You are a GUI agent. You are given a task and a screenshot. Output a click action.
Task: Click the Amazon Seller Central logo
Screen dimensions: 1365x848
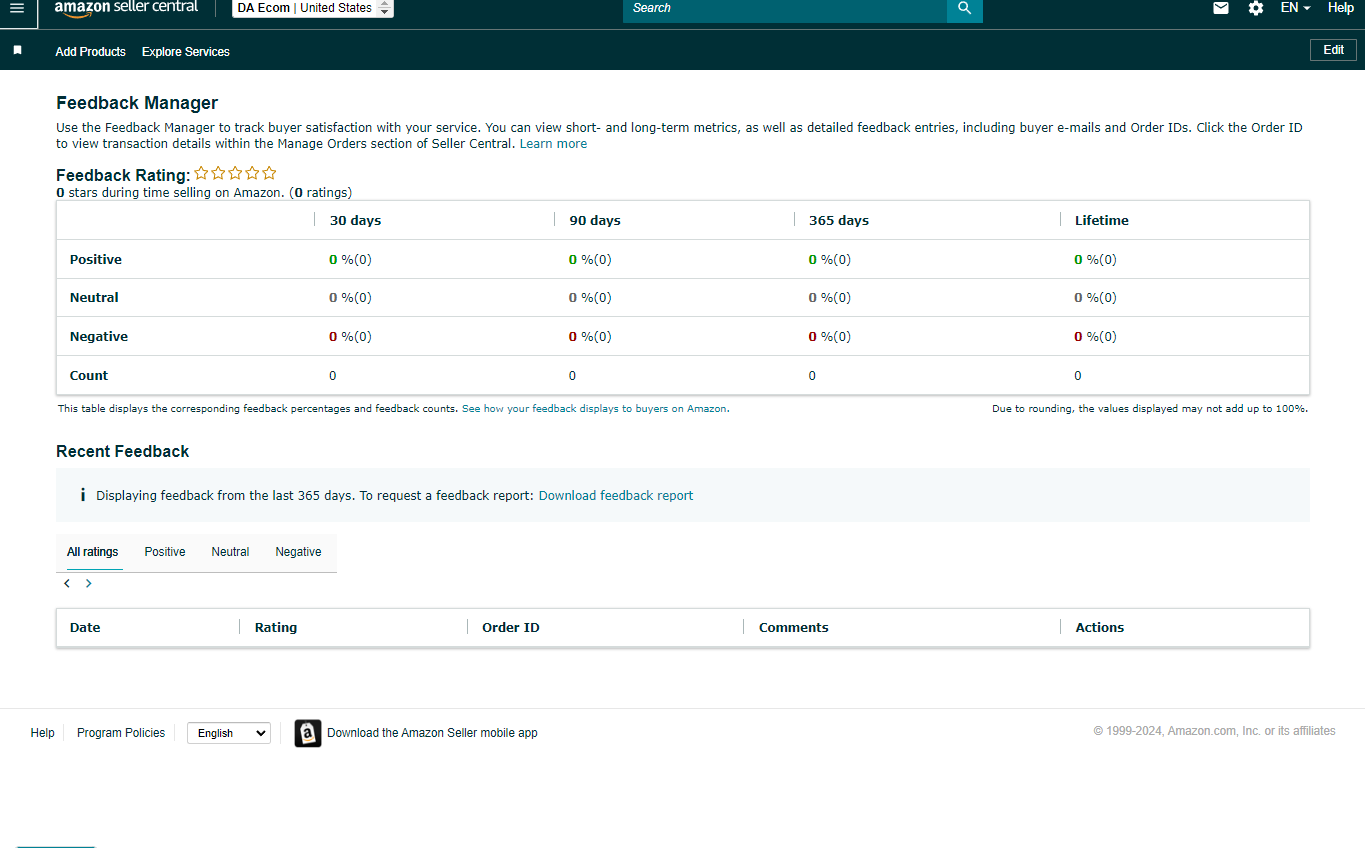coord(126,8)
